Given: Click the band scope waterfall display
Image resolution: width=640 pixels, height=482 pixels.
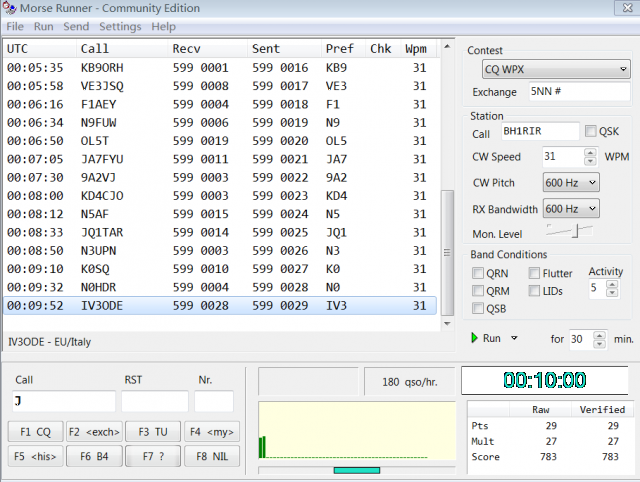Looking at the screenshot, I should pos(357,431).
